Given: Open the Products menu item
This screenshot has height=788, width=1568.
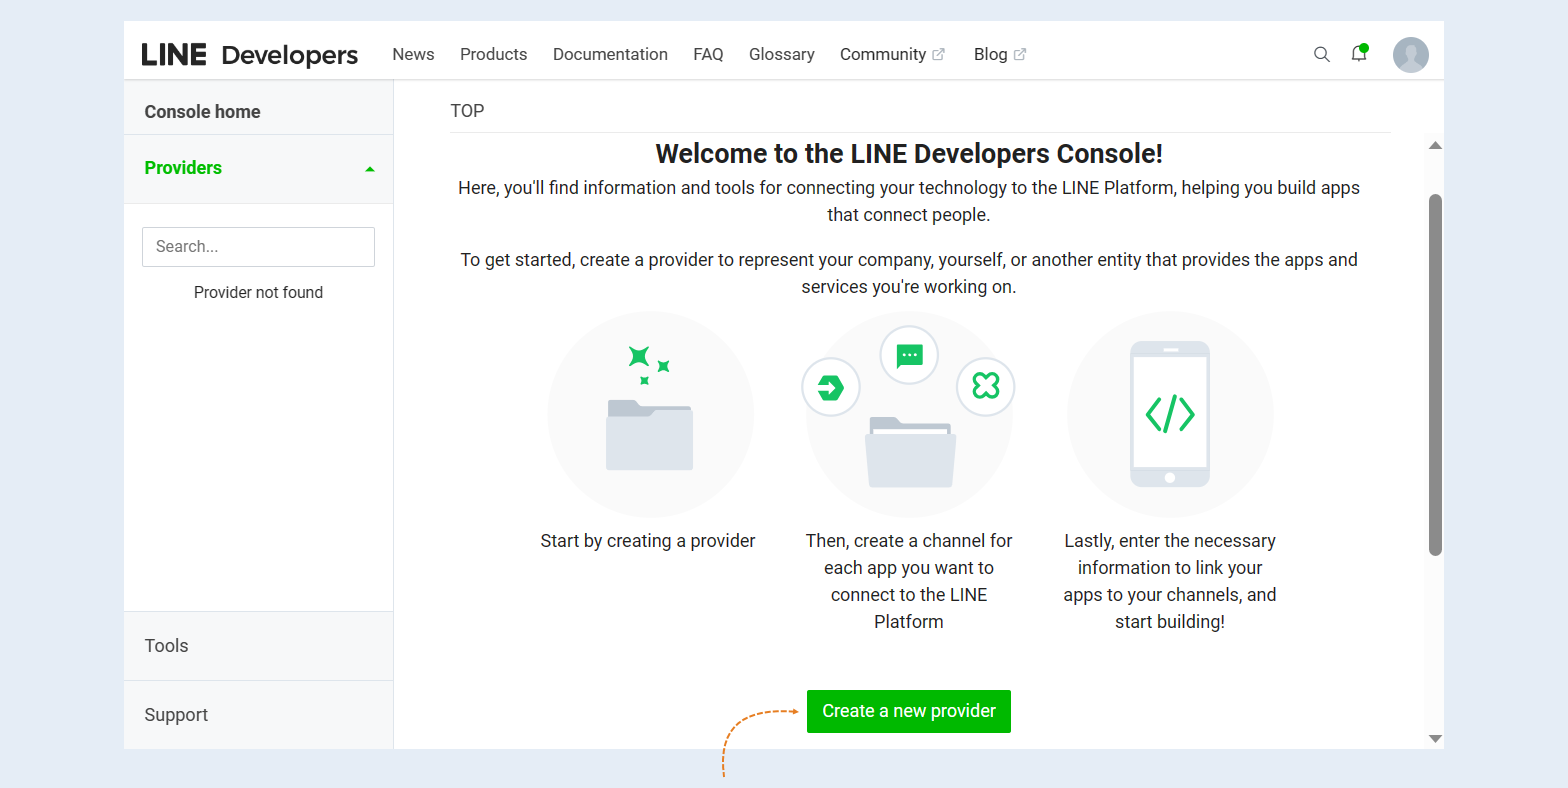Looking at the screenshot, I should coord(494,54).
